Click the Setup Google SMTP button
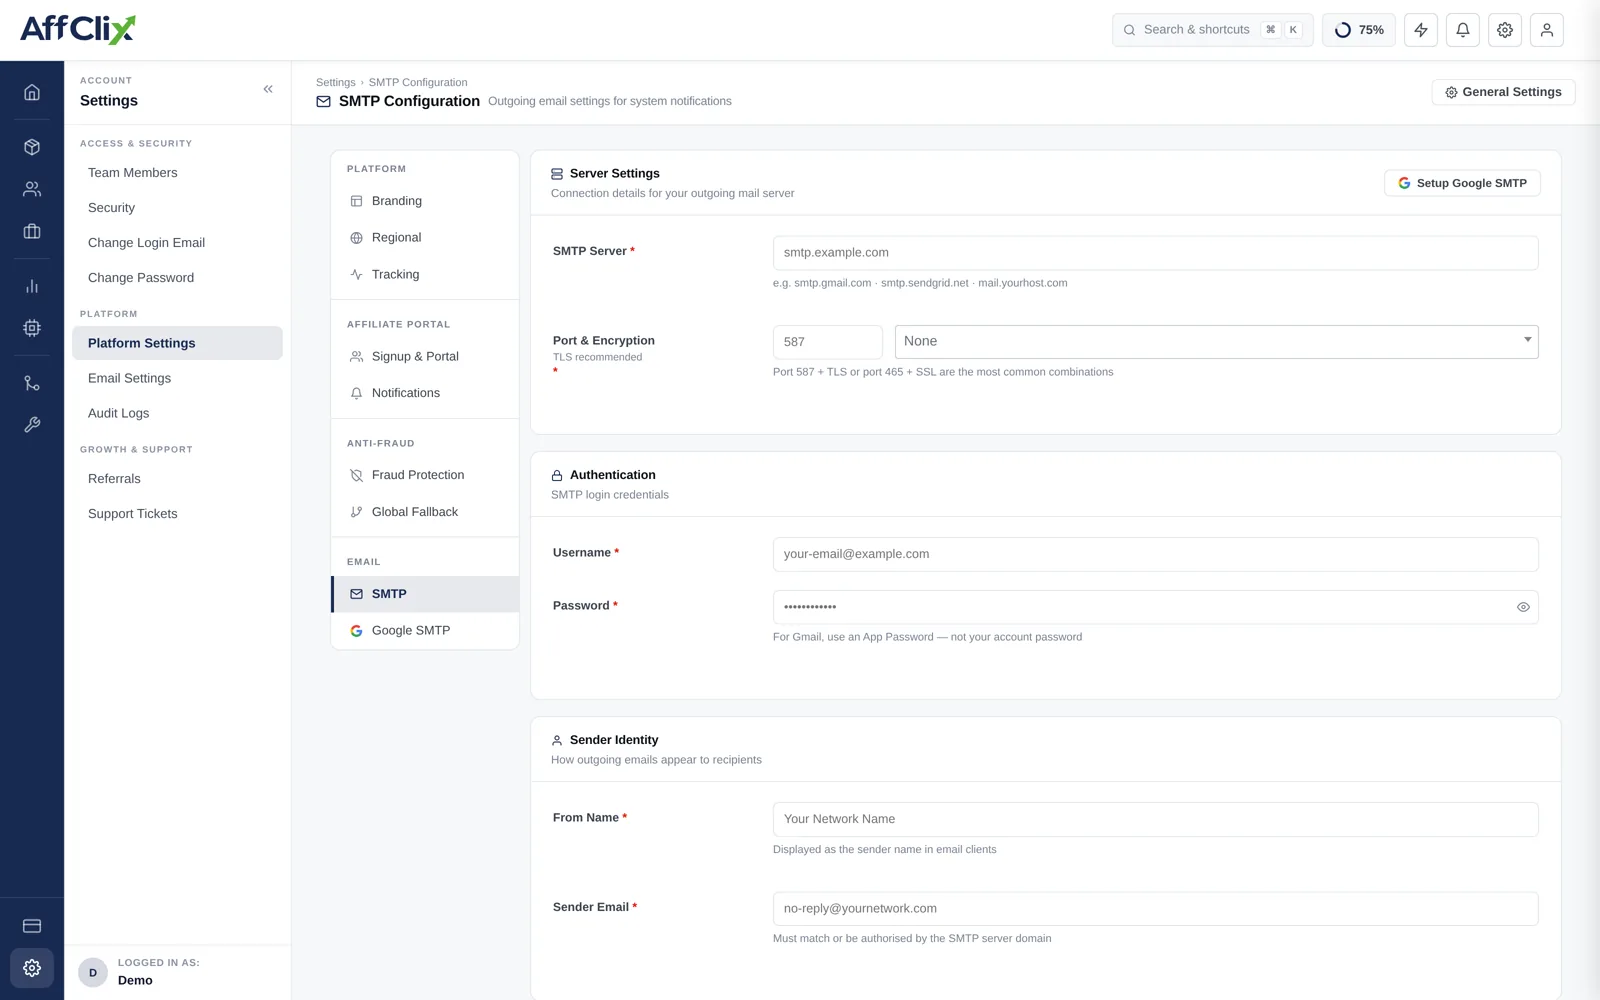This screenshot has width=1600, height=1000. (x=1462, y=183)
